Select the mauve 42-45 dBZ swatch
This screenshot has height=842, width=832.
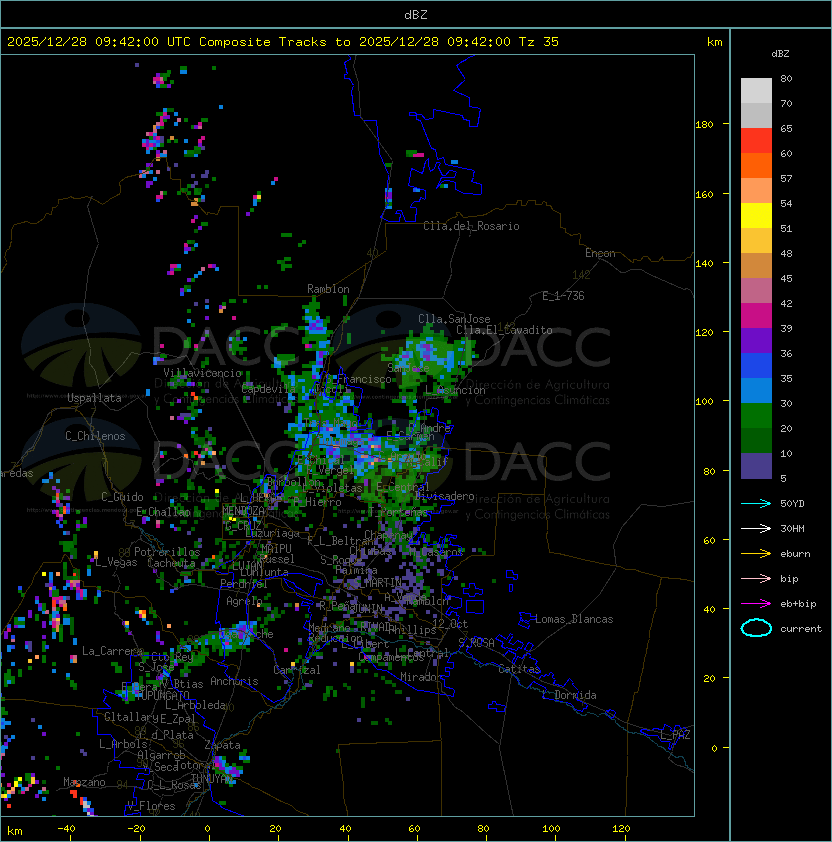[756, 291]
